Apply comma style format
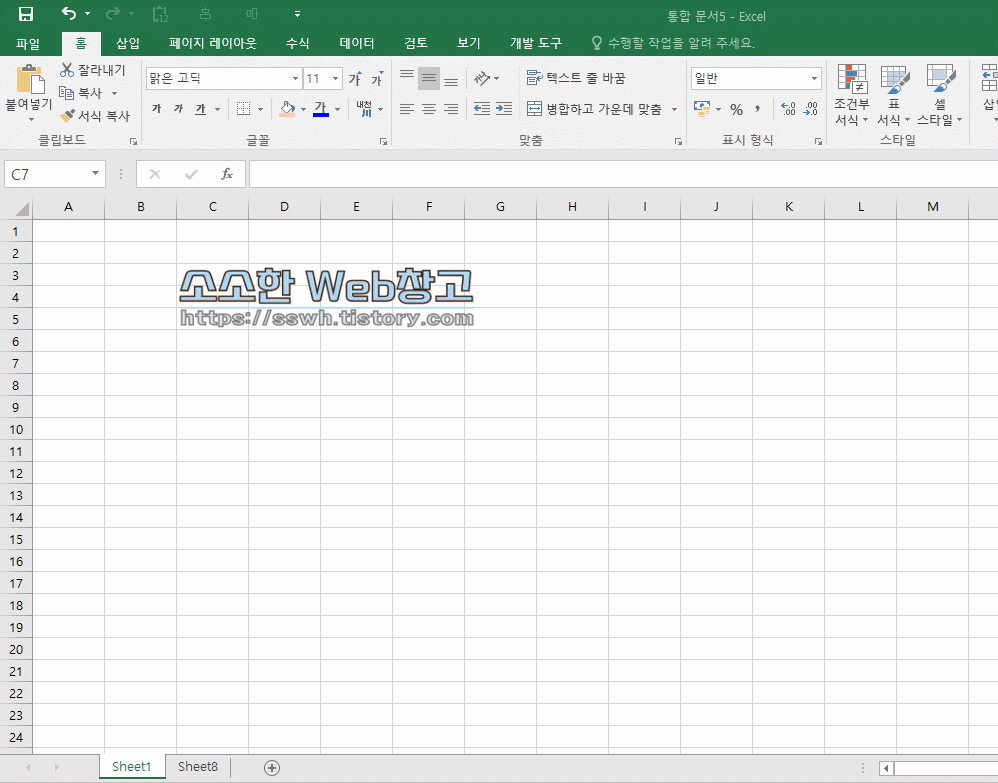 tap(757, 109)
